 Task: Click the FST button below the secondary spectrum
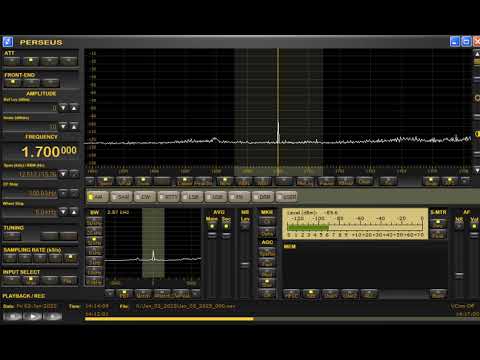(x=124, y=294)
